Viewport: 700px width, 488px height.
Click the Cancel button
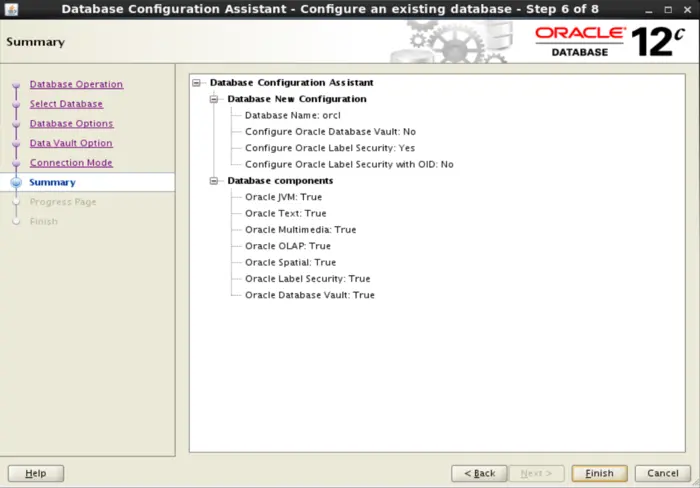663,473
